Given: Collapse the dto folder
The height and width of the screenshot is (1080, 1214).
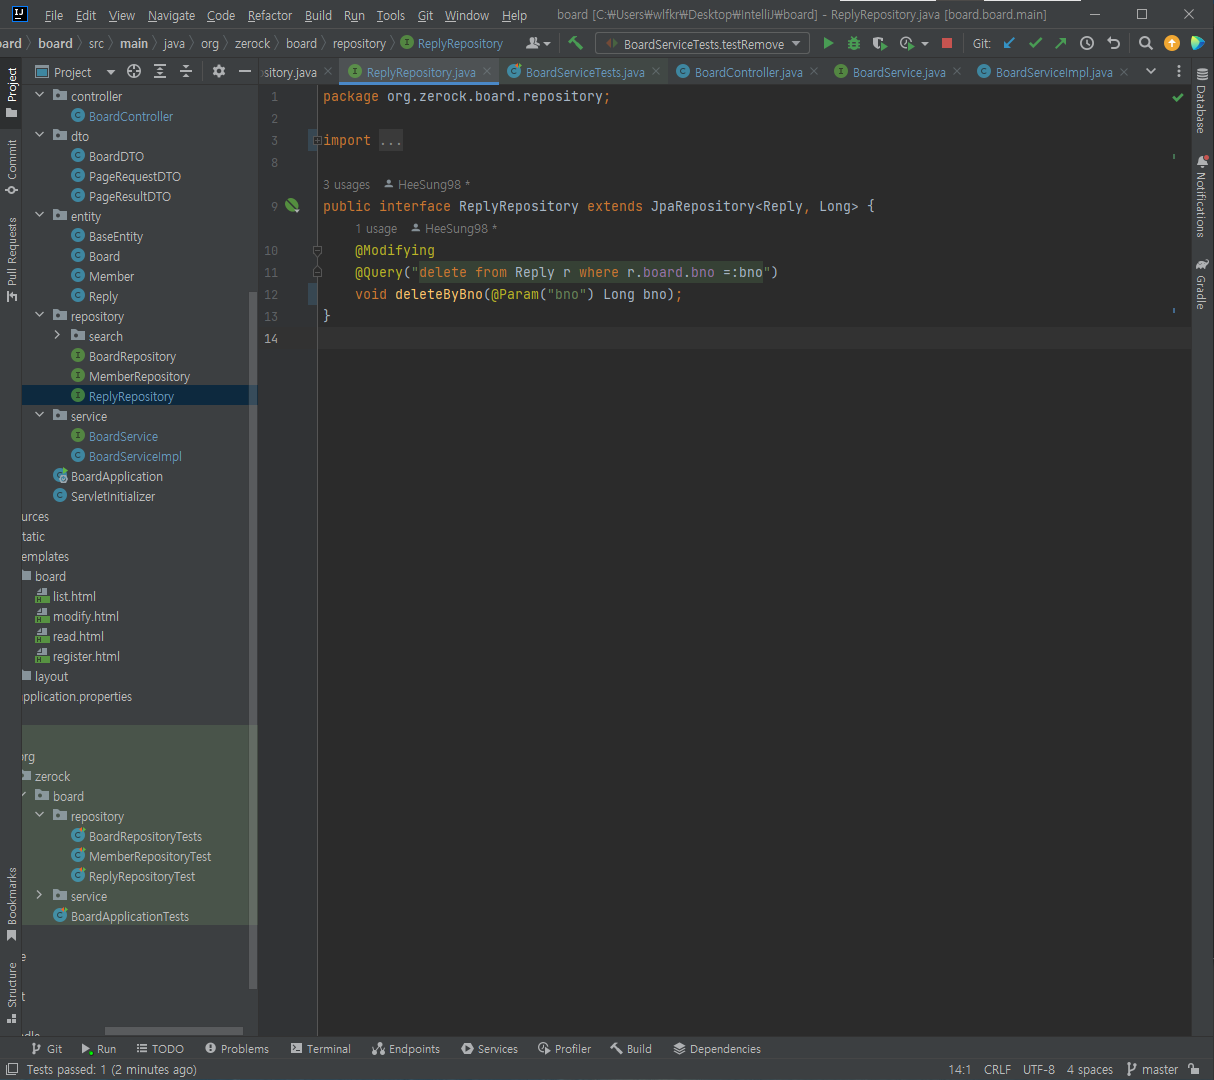Looking at the screenshot, I should tap(40, 135).
